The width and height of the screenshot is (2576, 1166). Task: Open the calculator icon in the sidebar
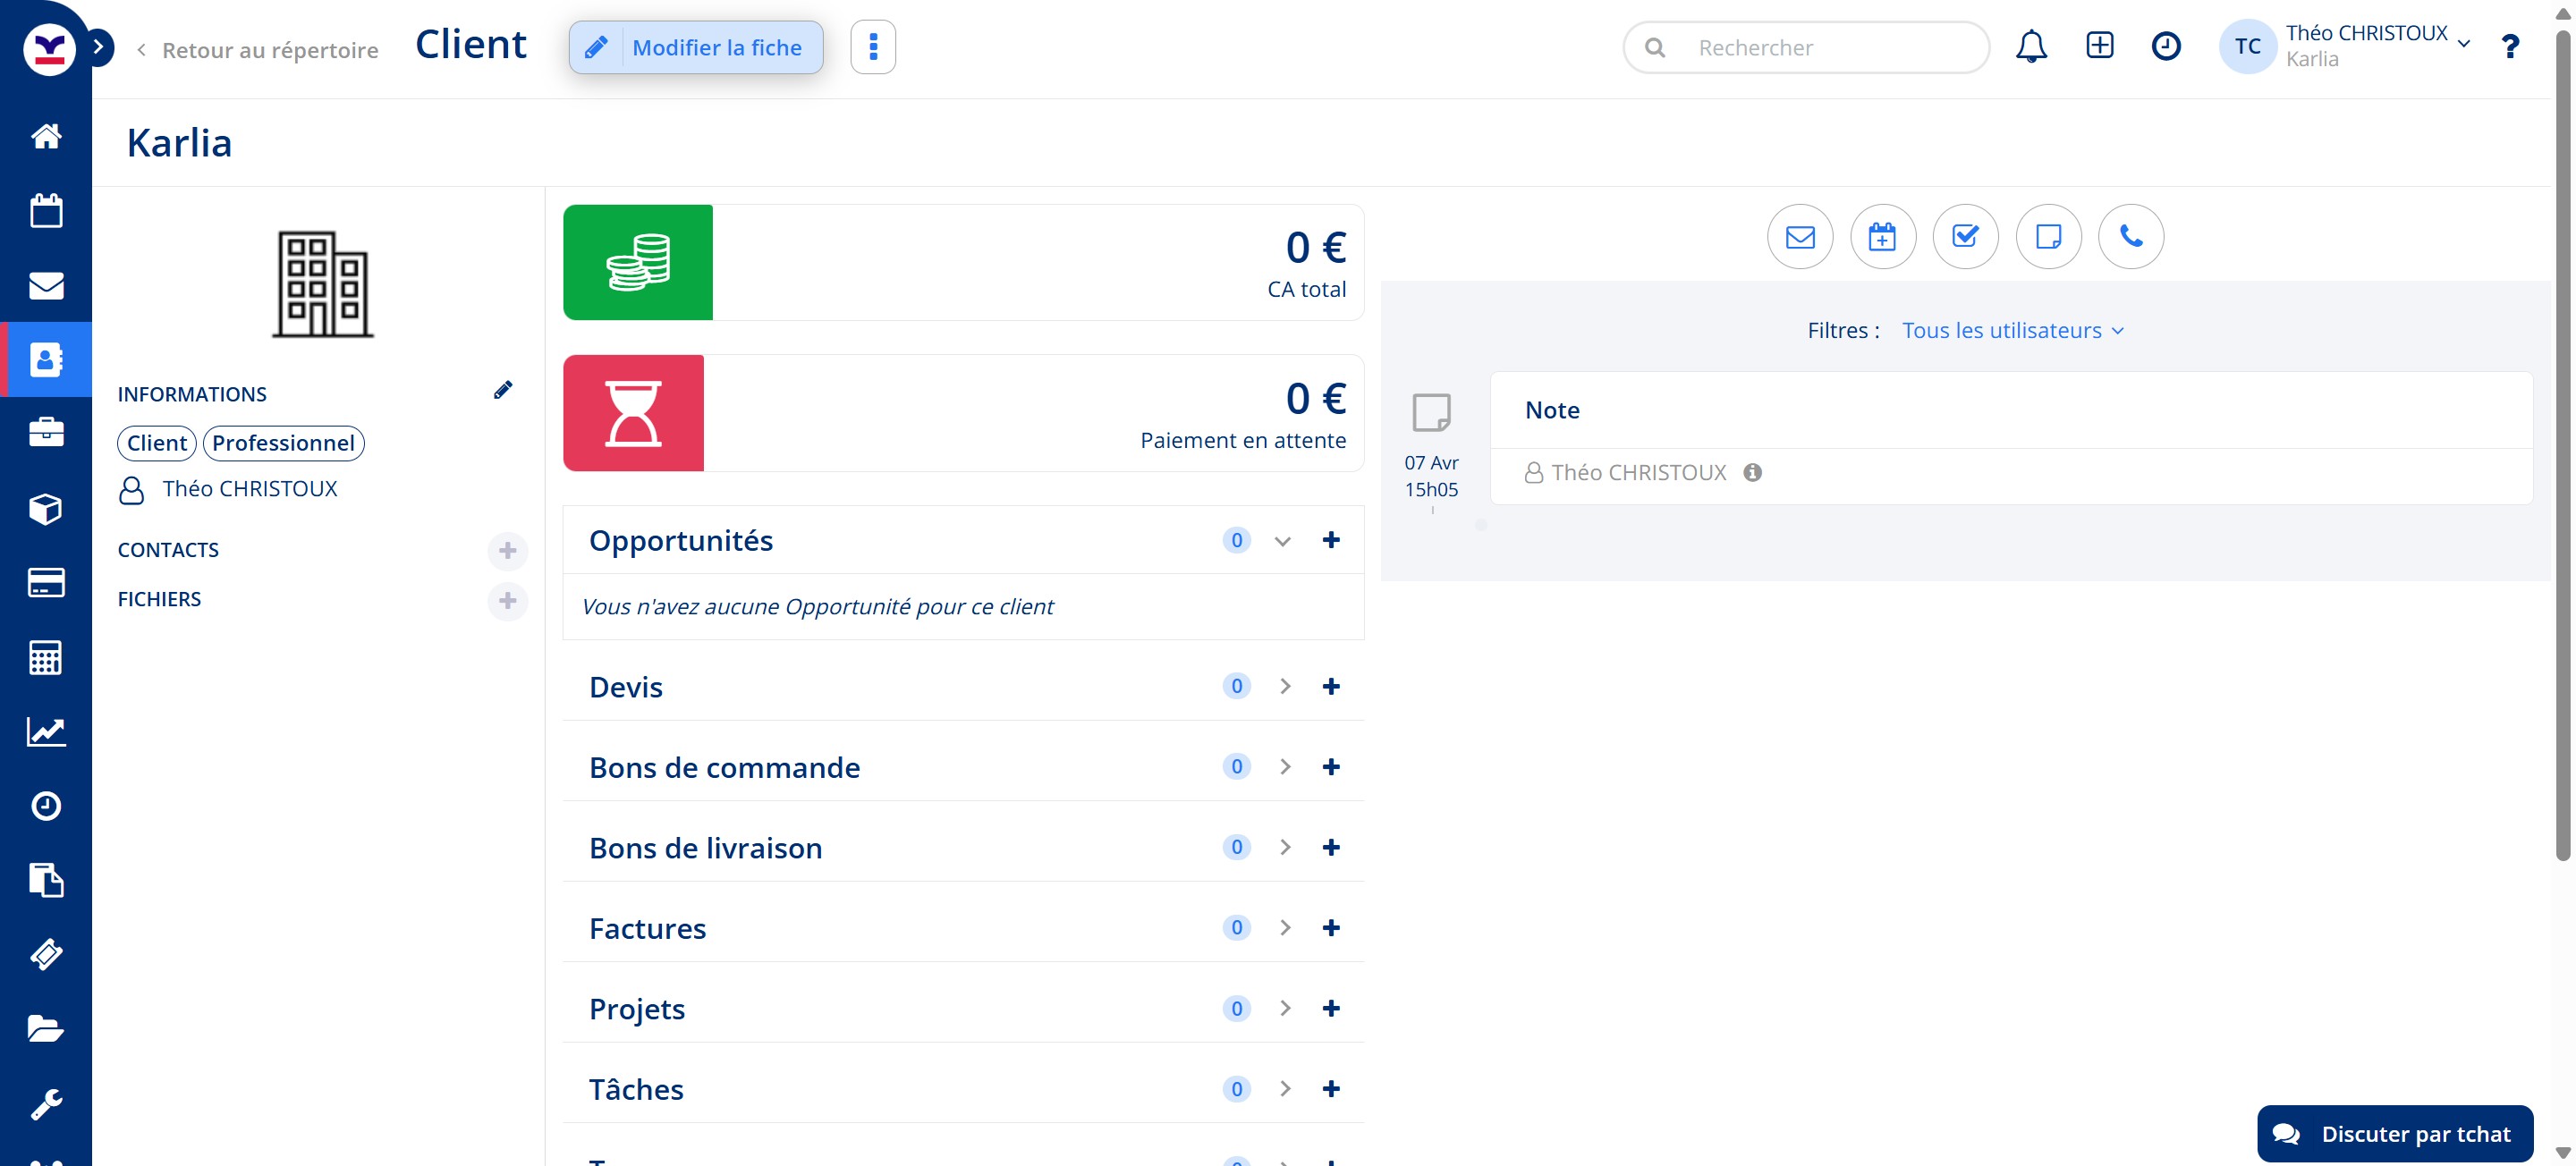[x=46, y=657]
